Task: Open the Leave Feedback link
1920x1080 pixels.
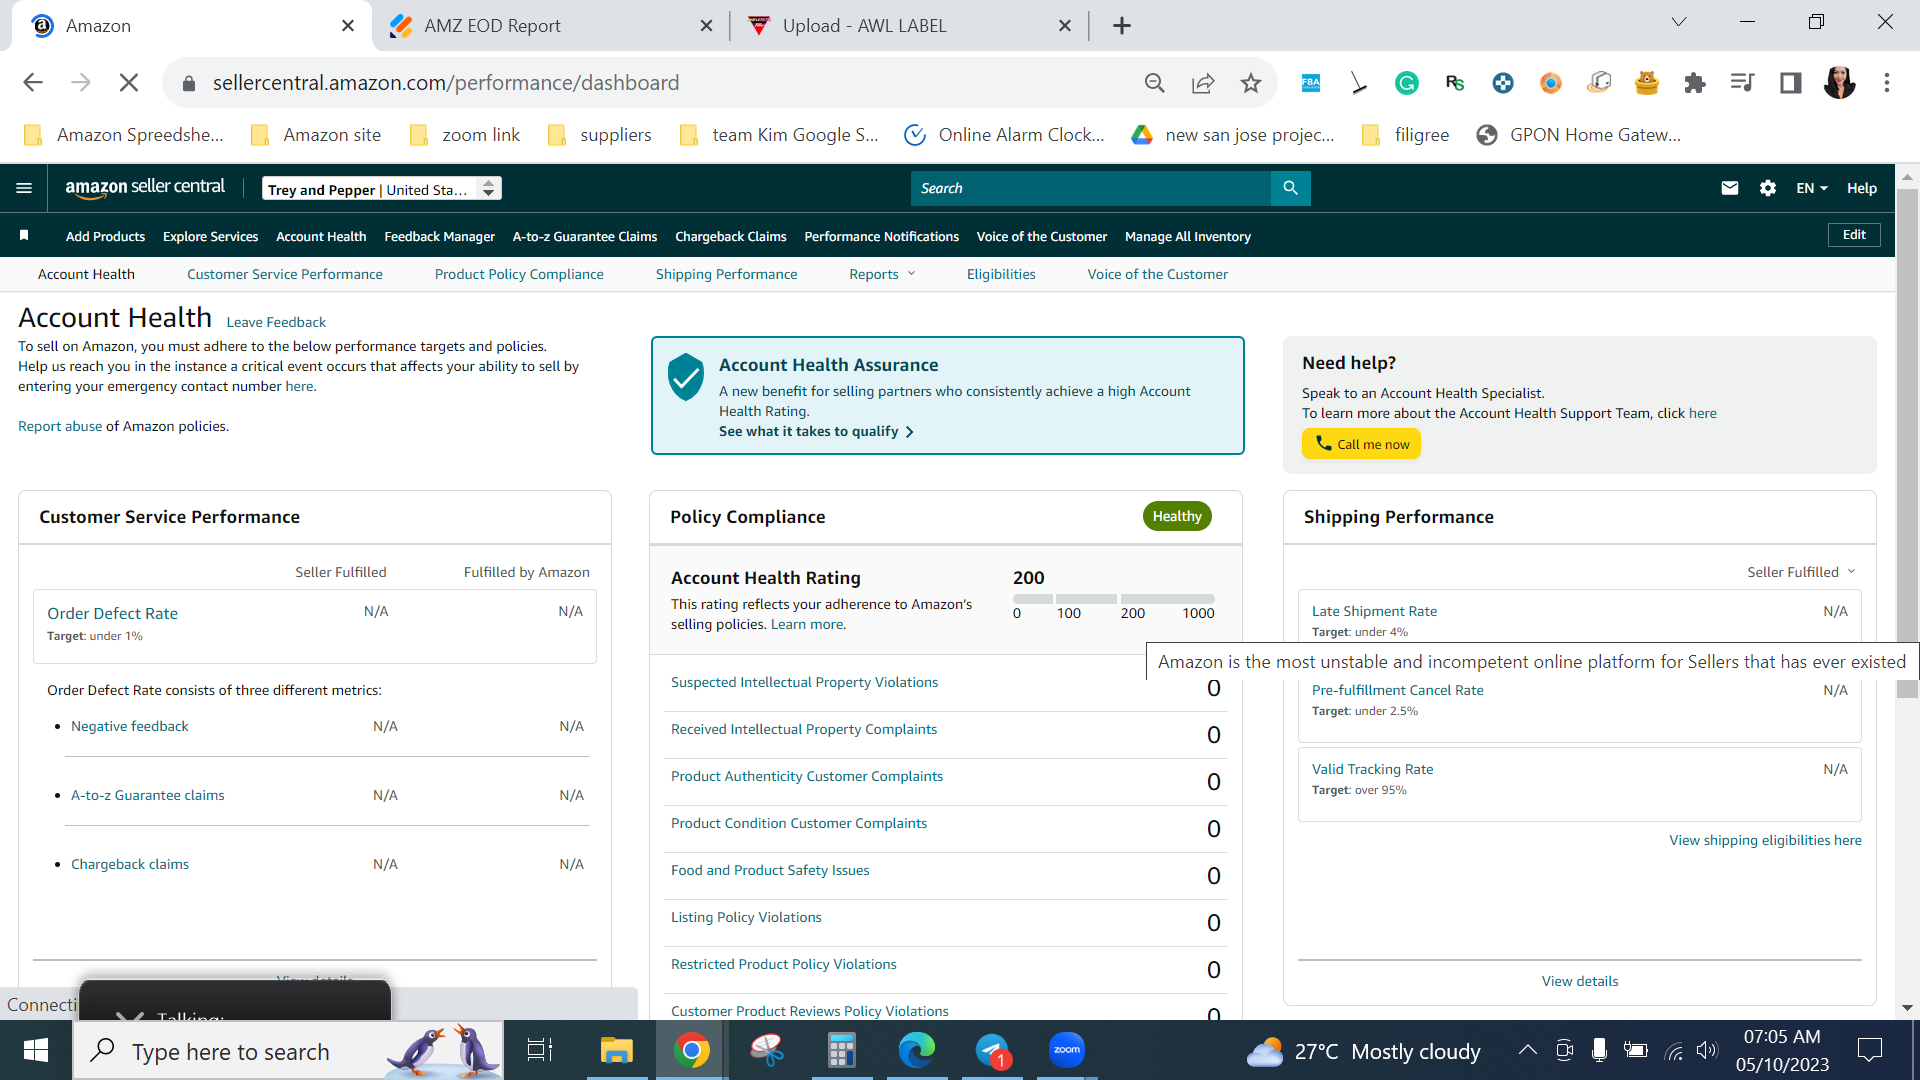Action: [x=276, y=322]
